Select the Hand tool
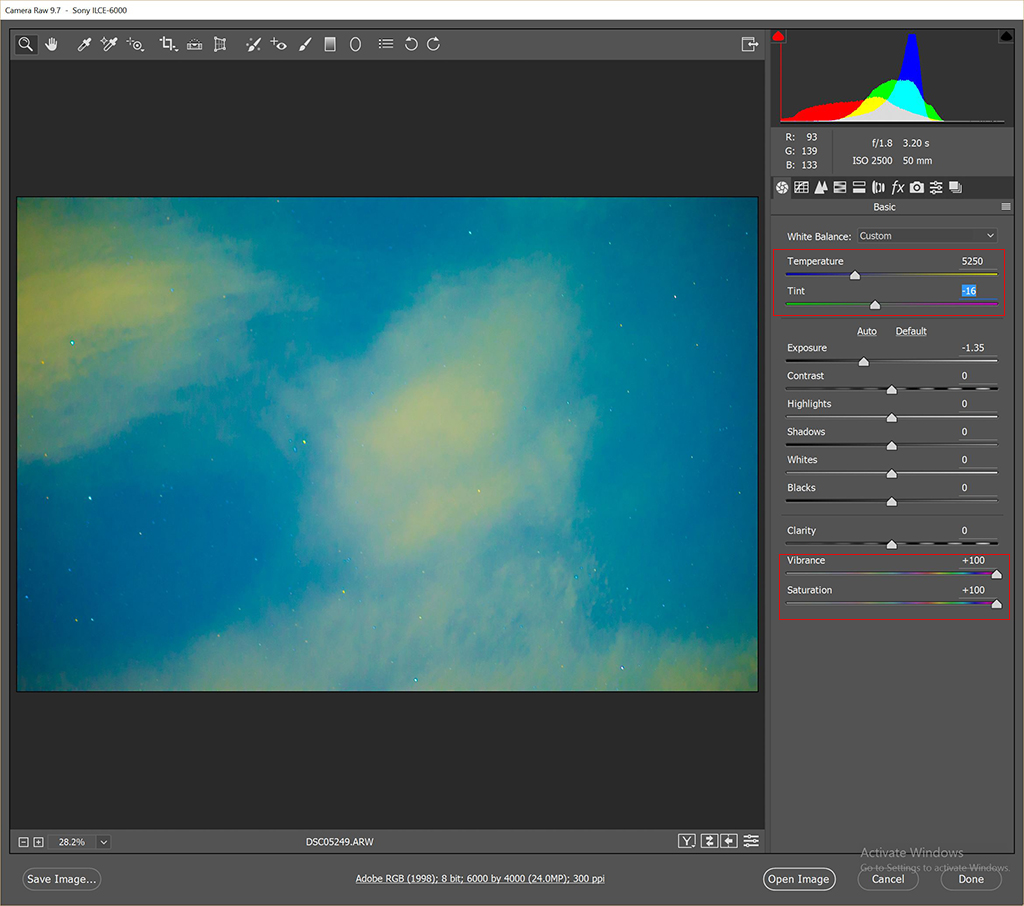This screenshot has width=1024, height=906. (51, 44)
